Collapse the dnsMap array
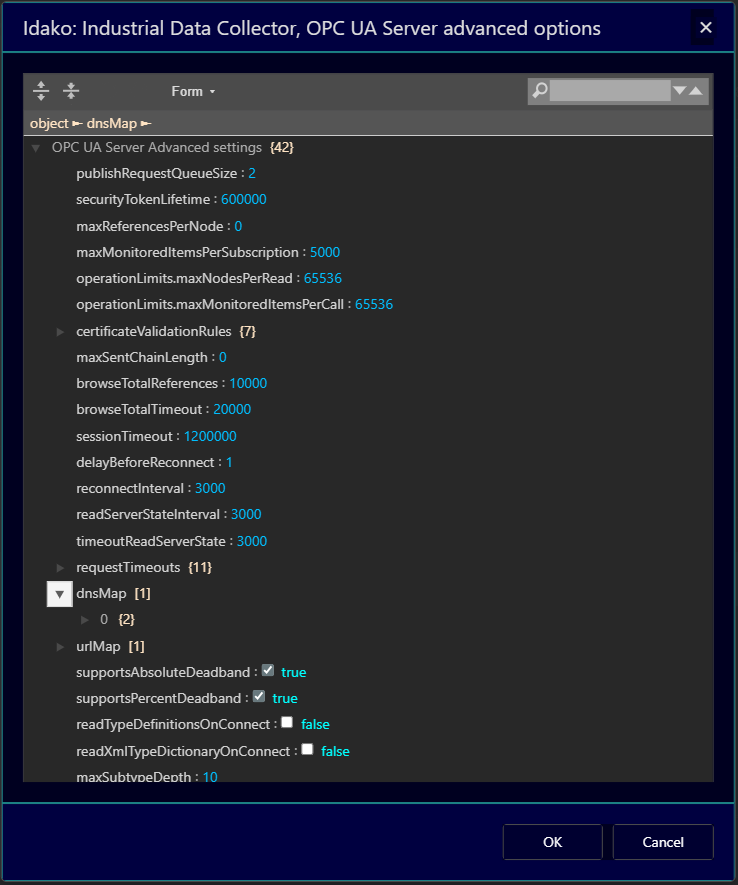This screenshot has height=885, width=738. pyautogui.click(x=60, y=594)
